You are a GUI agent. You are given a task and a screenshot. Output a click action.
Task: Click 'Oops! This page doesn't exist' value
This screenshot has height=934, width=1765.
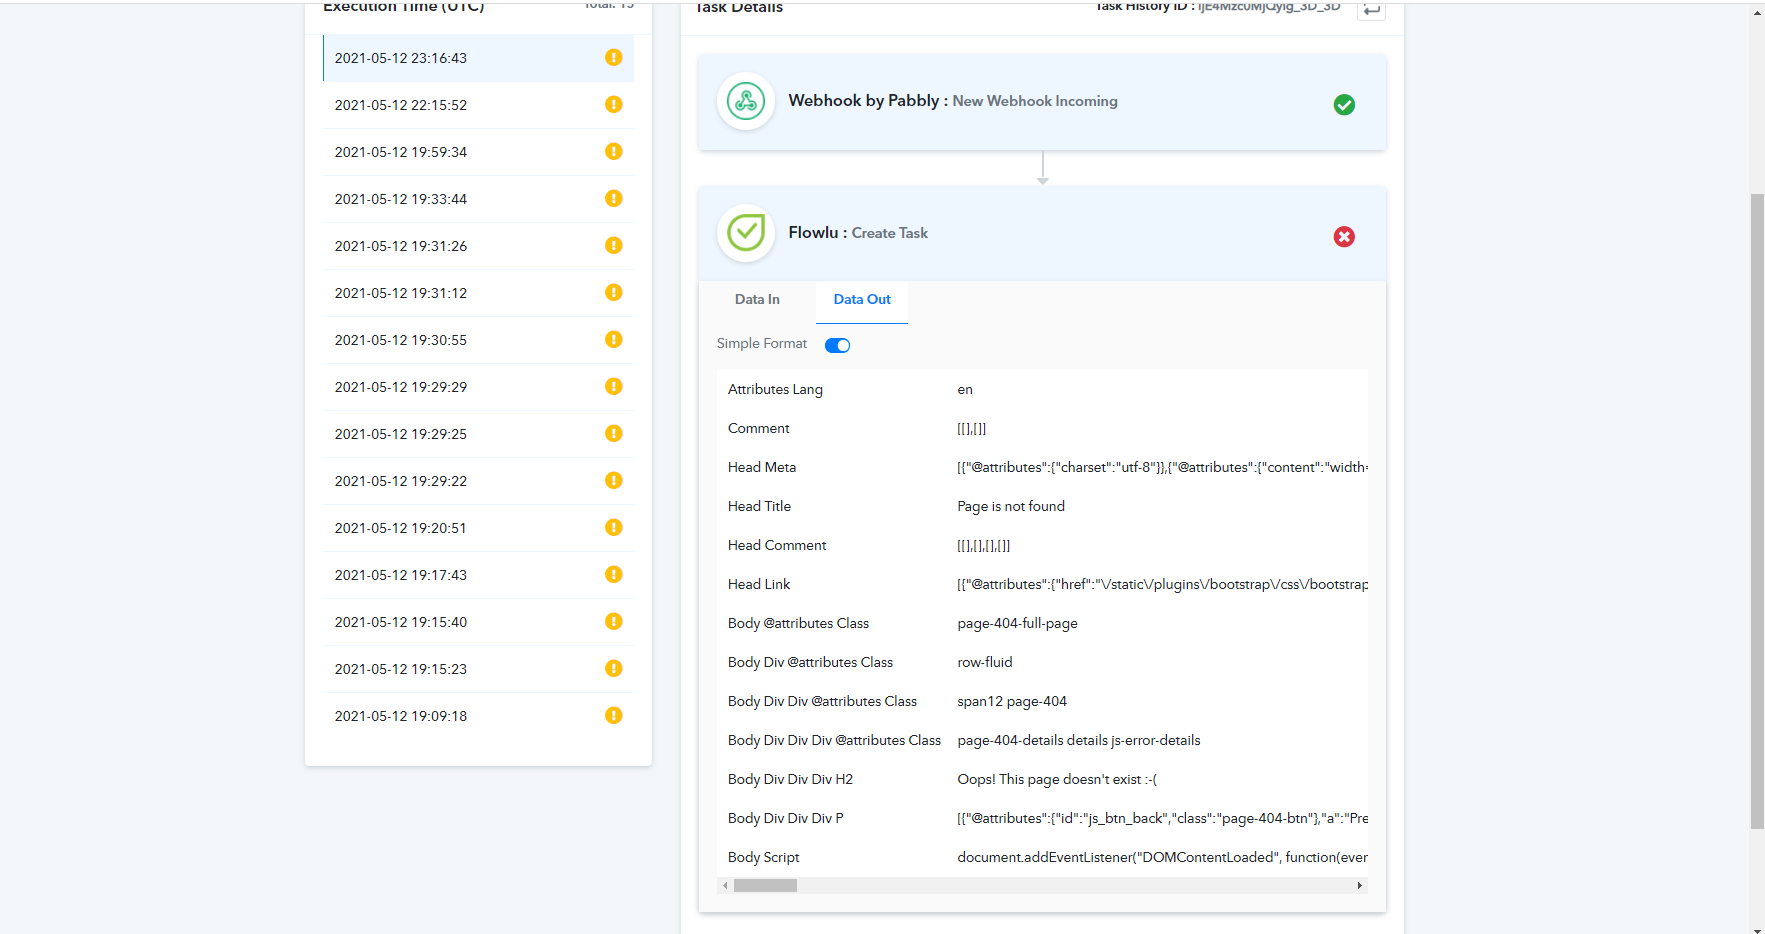(1057, 780)
